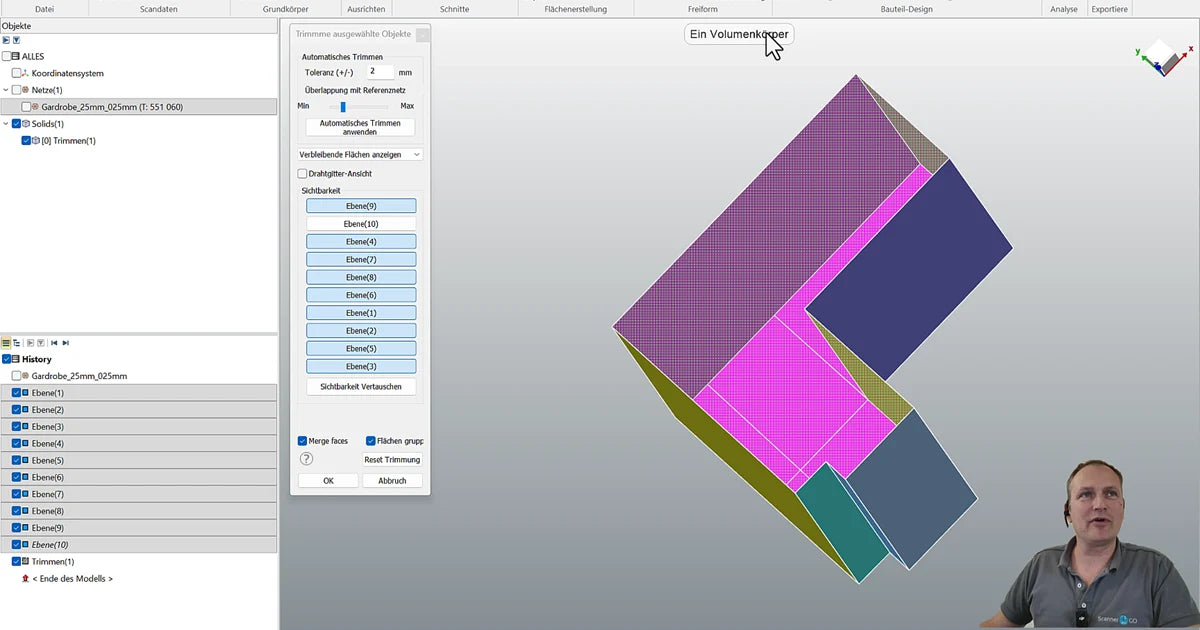
Task: Toggle Ebene(4) visibility button in dialog
Action: [x=361, y=242]
